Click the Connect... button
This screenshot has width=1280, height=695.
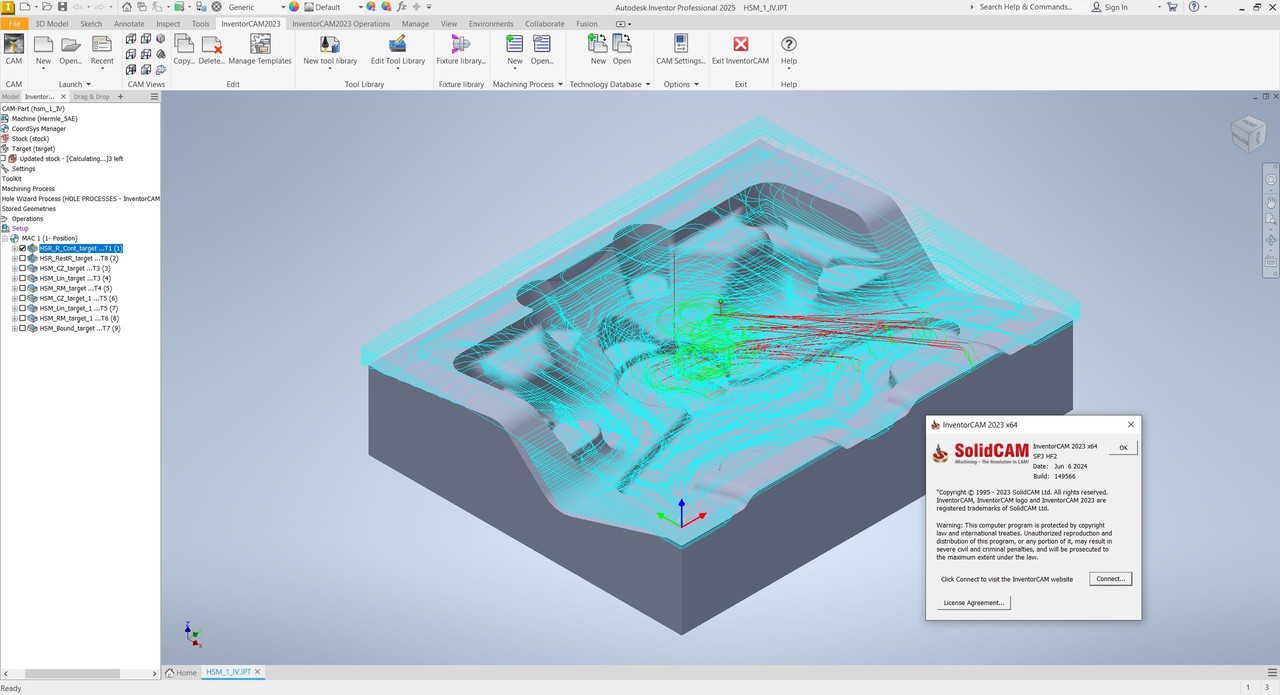tap(1110, 579)
